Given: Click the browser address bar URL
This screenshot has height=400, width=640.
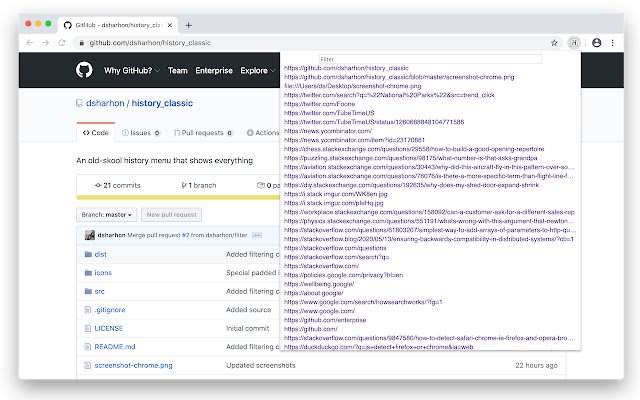Looking at the screenshot, I should [x=150, y=43].
